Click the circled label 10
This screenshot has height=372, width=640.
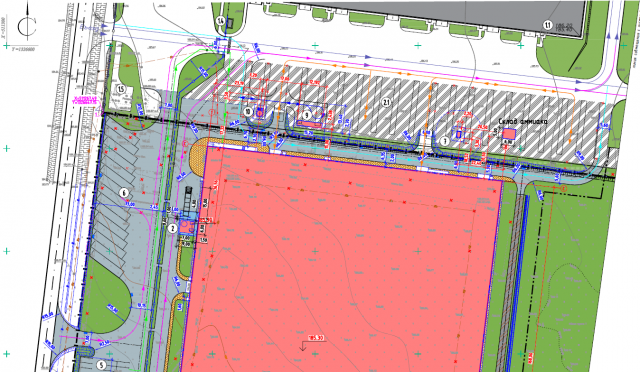tap(248, 111)
